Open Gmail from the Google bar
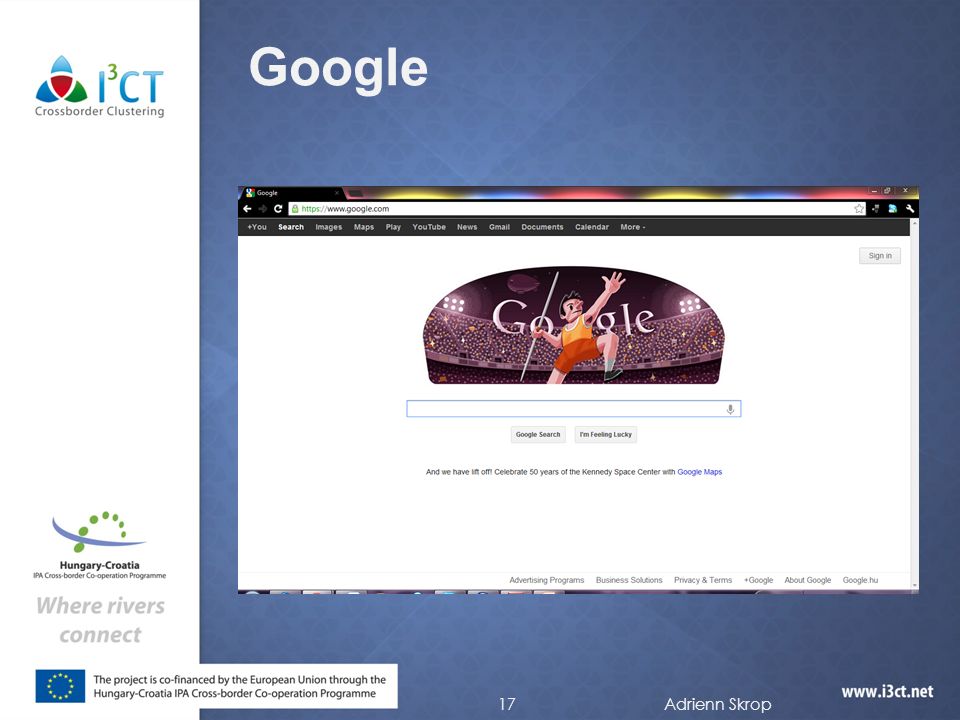 (x=499, y=227)
